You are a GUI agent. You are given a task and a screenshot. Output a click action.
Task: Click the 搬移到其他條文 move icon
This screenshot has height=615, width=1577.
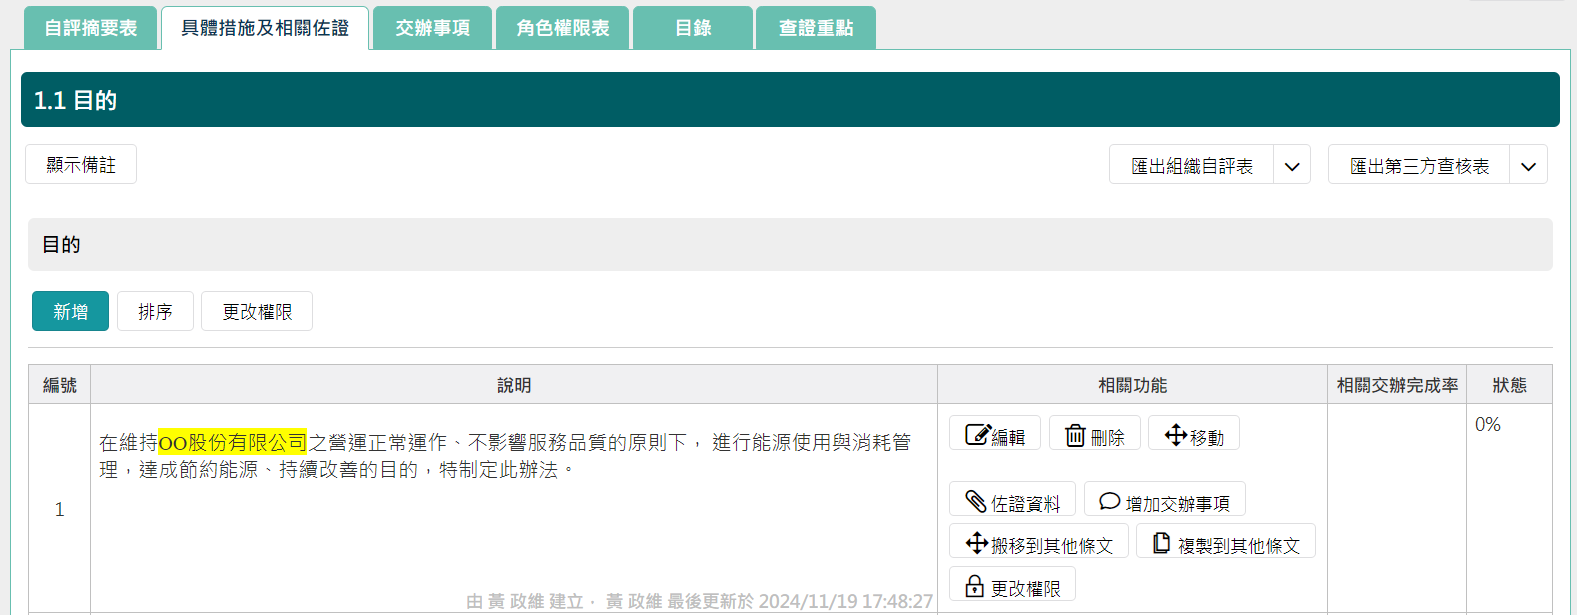click(976, 543)
